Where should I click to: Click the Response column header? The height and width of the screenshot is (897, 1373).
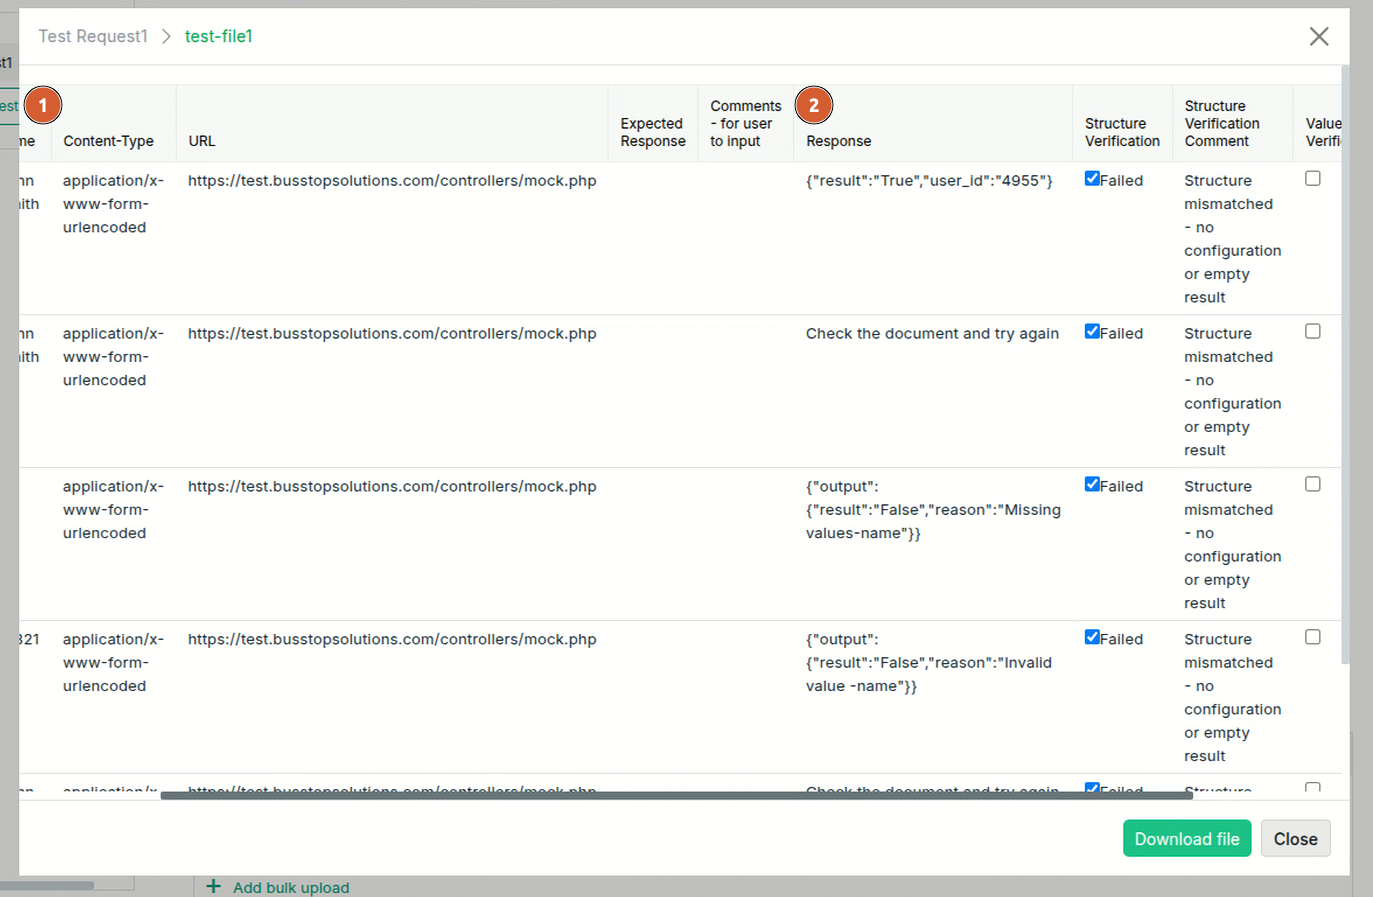click(838, 141)
